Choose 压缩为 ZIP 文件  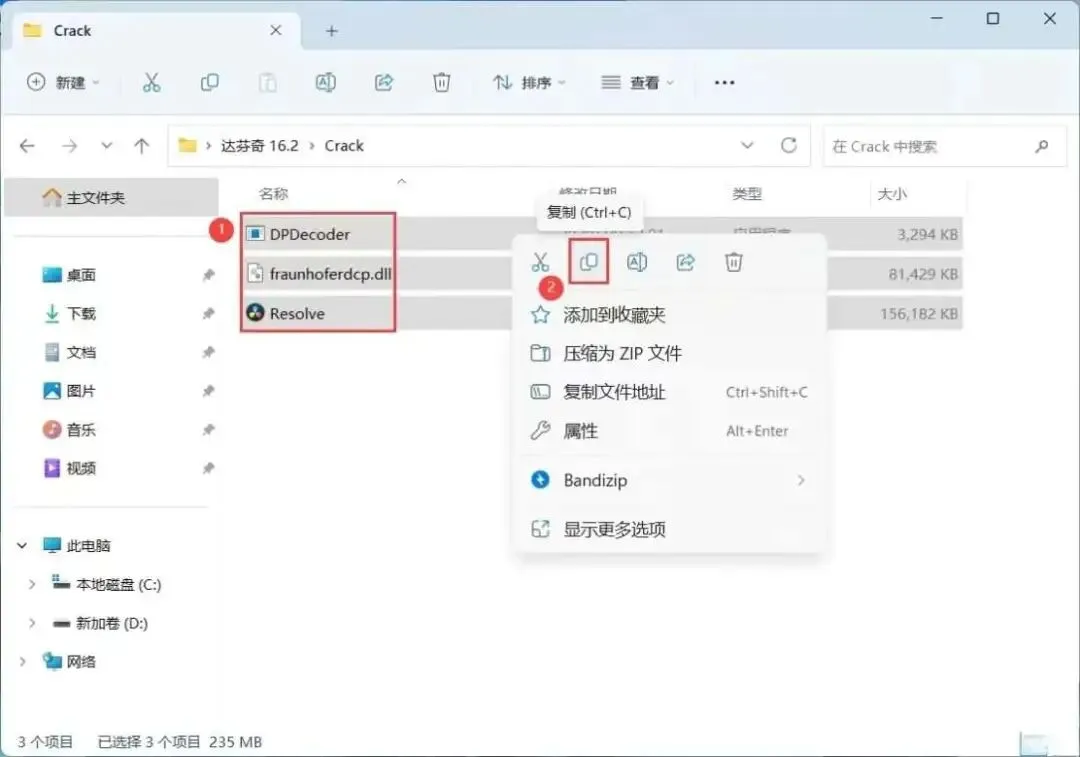(x=668, y=353)
